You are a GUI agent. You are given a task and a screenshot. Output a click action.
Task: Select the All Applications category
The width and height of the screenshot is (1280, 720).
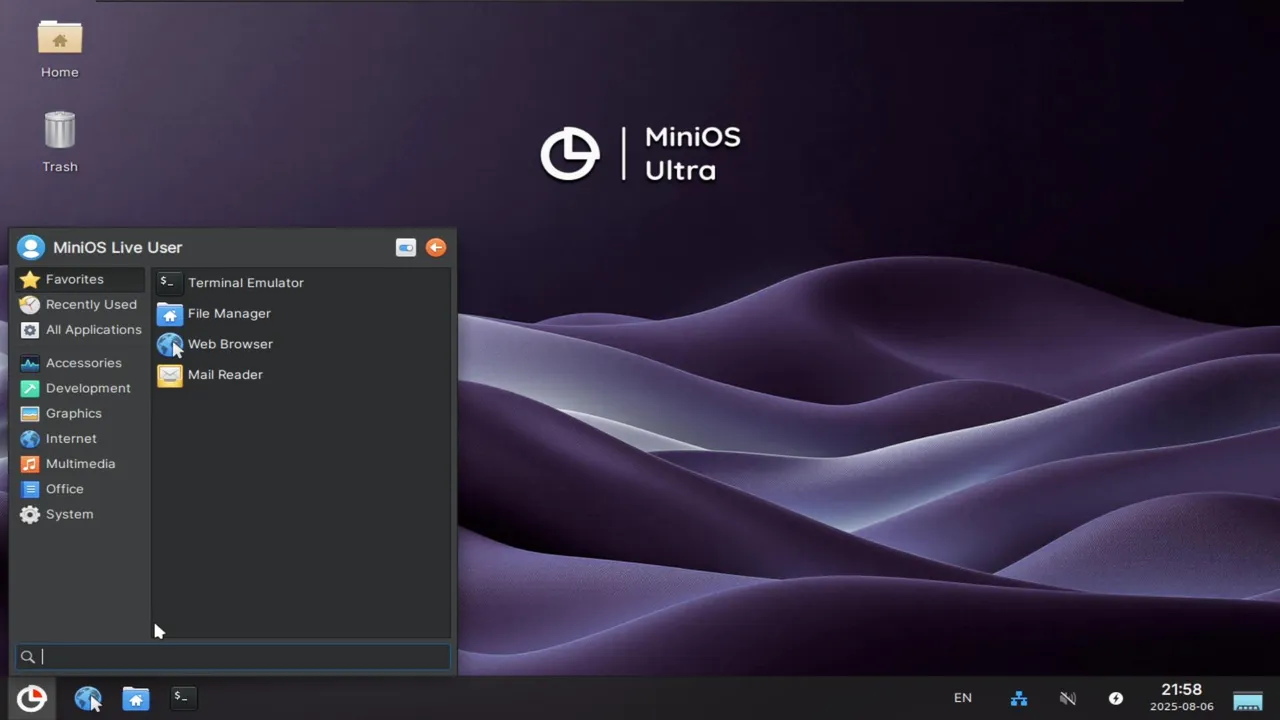pyautogui.click(x=80, y=330)
